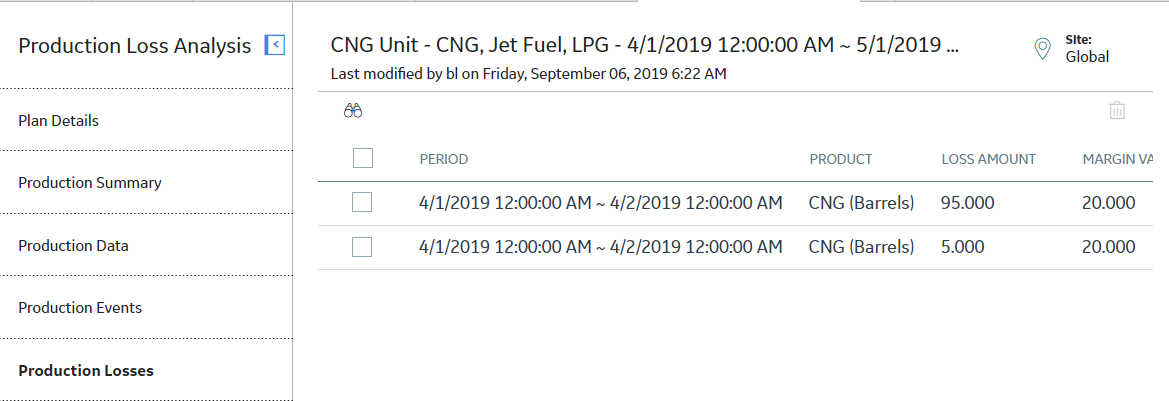The height and width of the screenshot is (401, 1169).
Task: Check the 95.000 loss row checkbox
Action: (362, 202)
